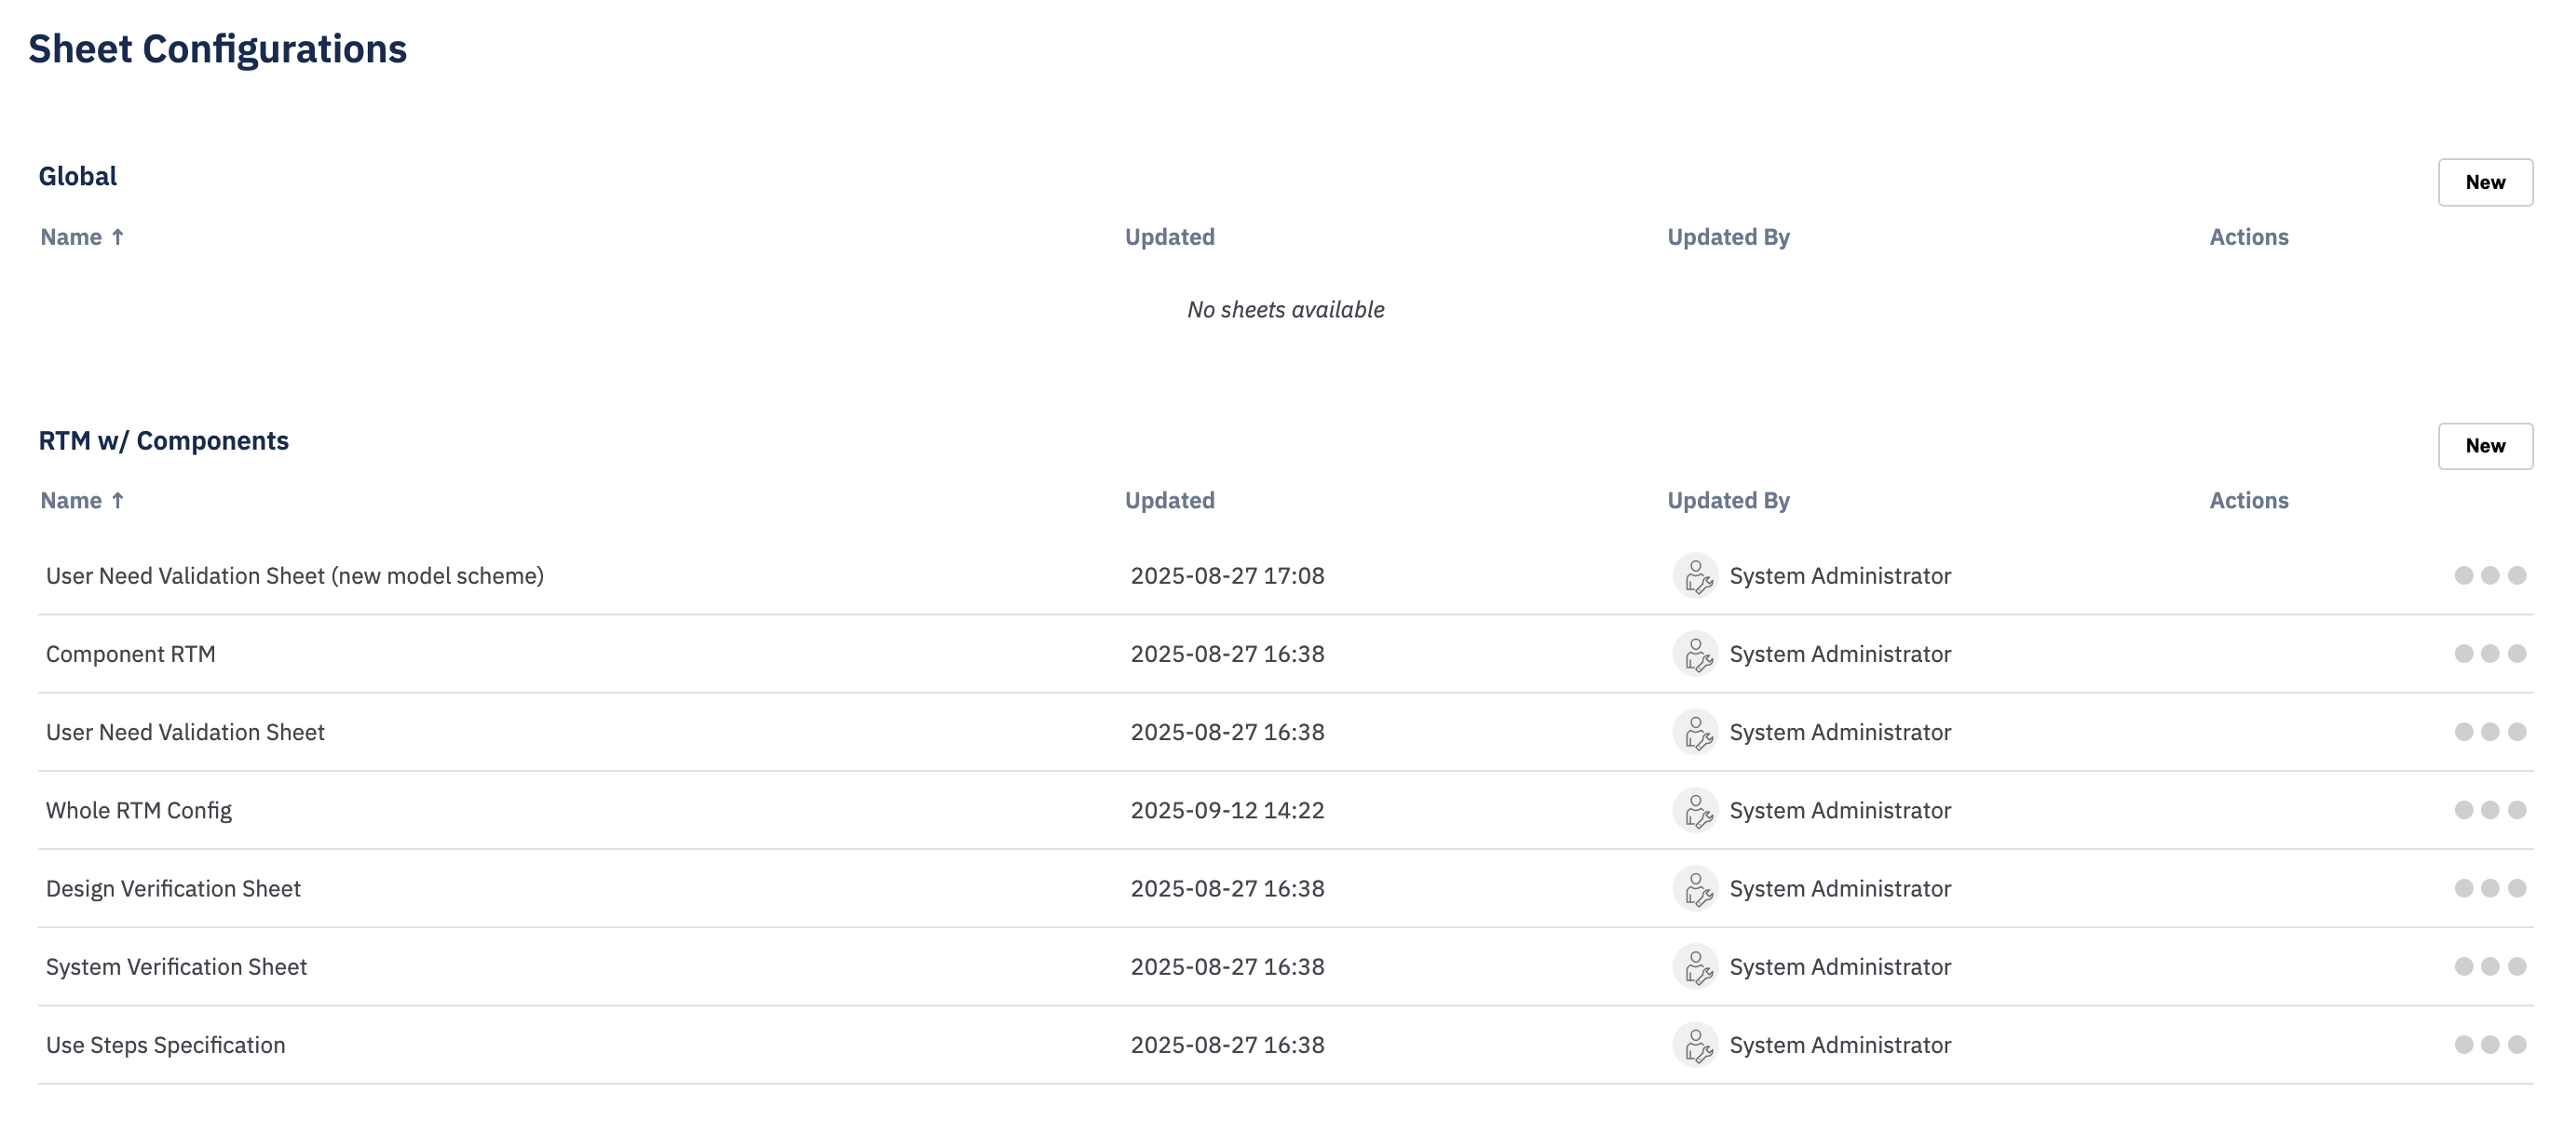Click System Administrator name in Design Verification row
The width and height of the screenshot is (2576, 1147).
point(1839,888)
